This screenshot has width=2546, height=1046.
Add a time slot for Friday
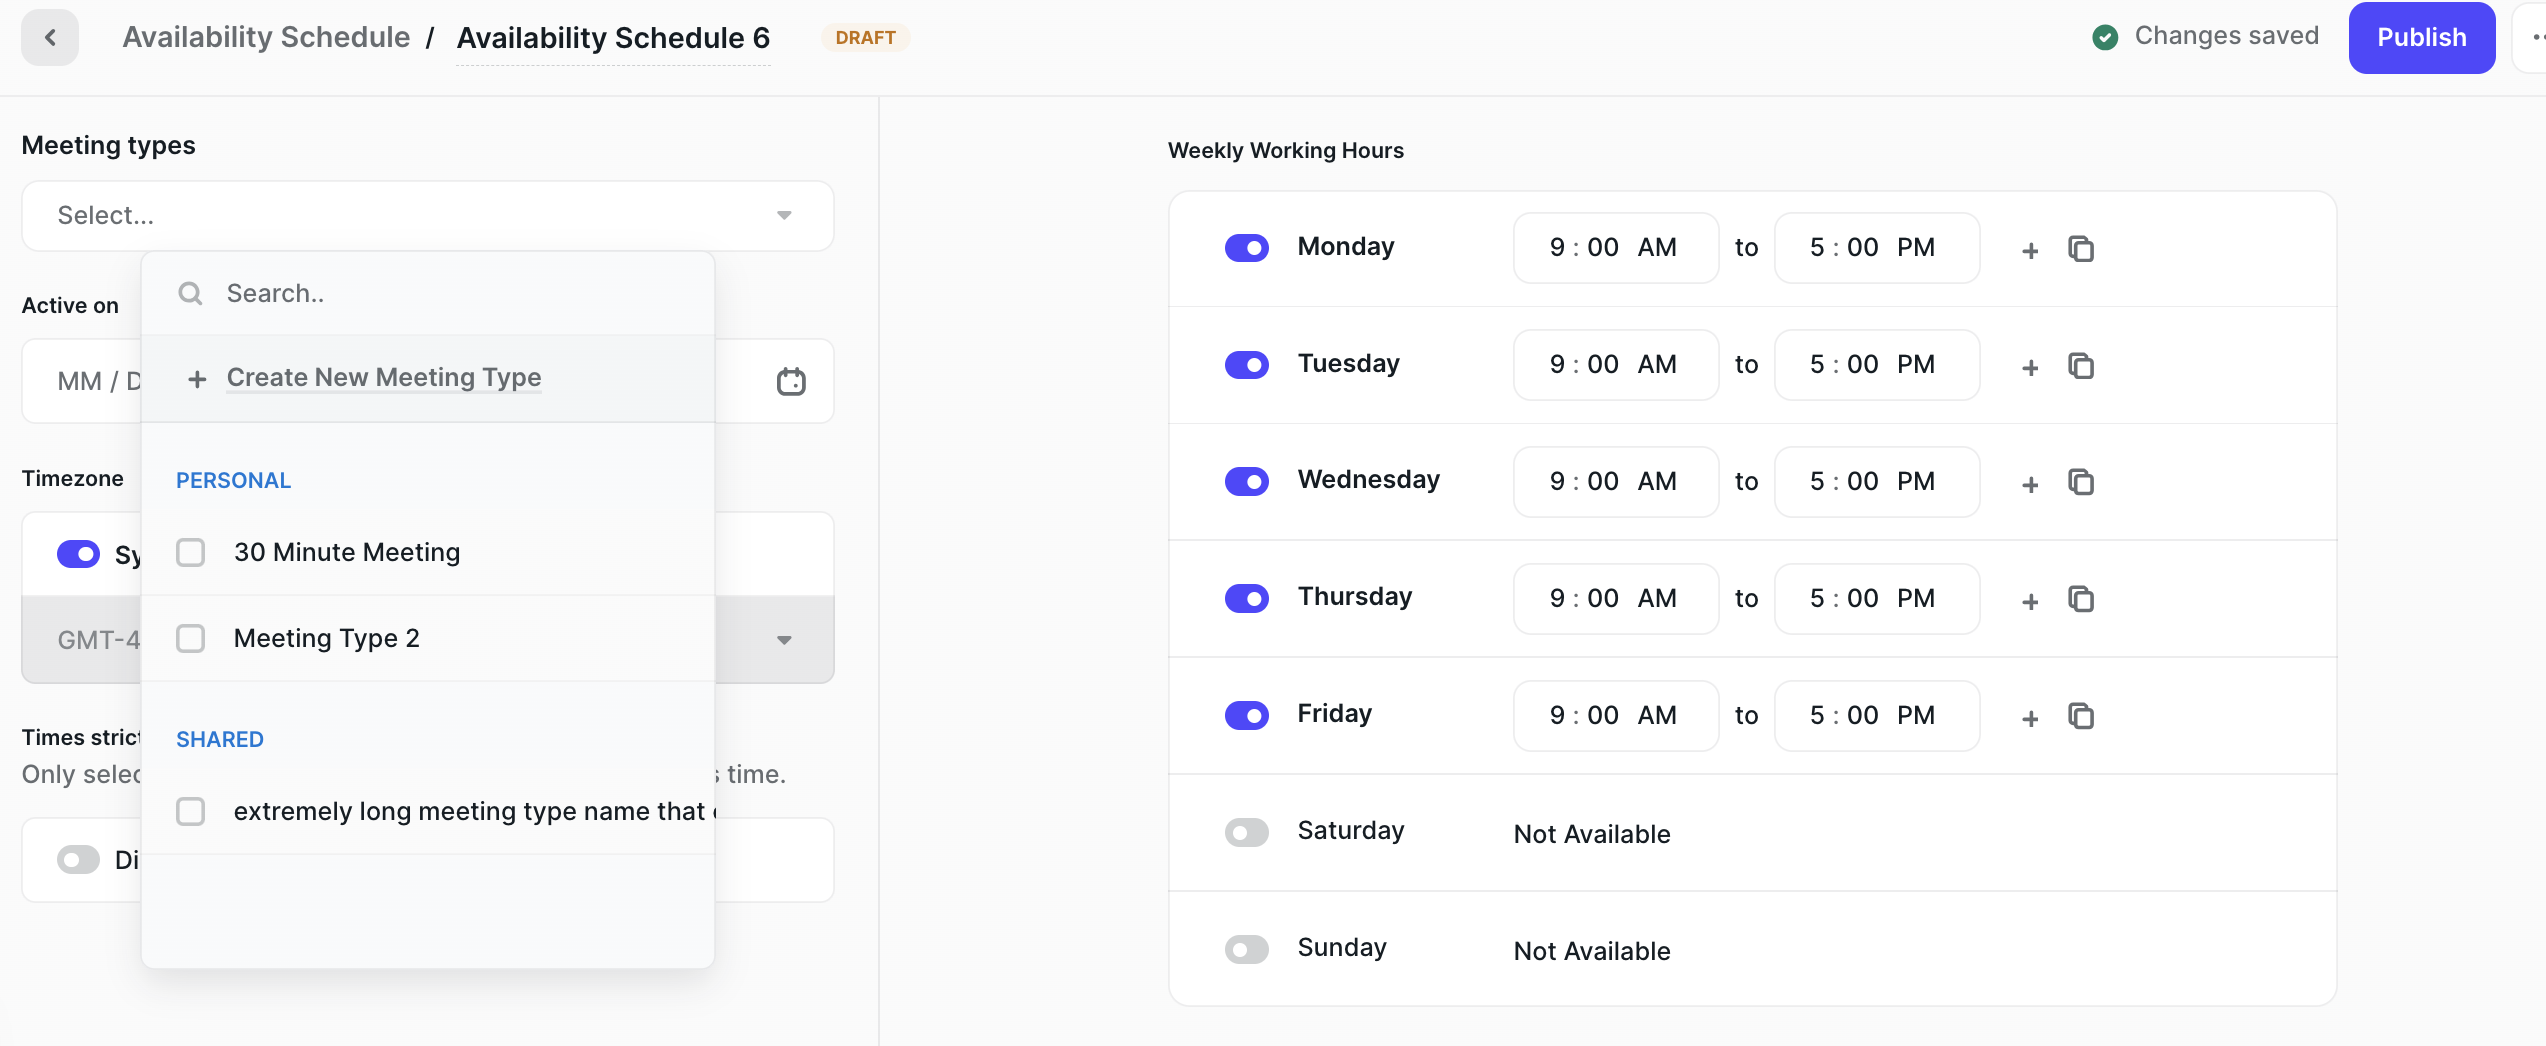tap(2029, 718)
